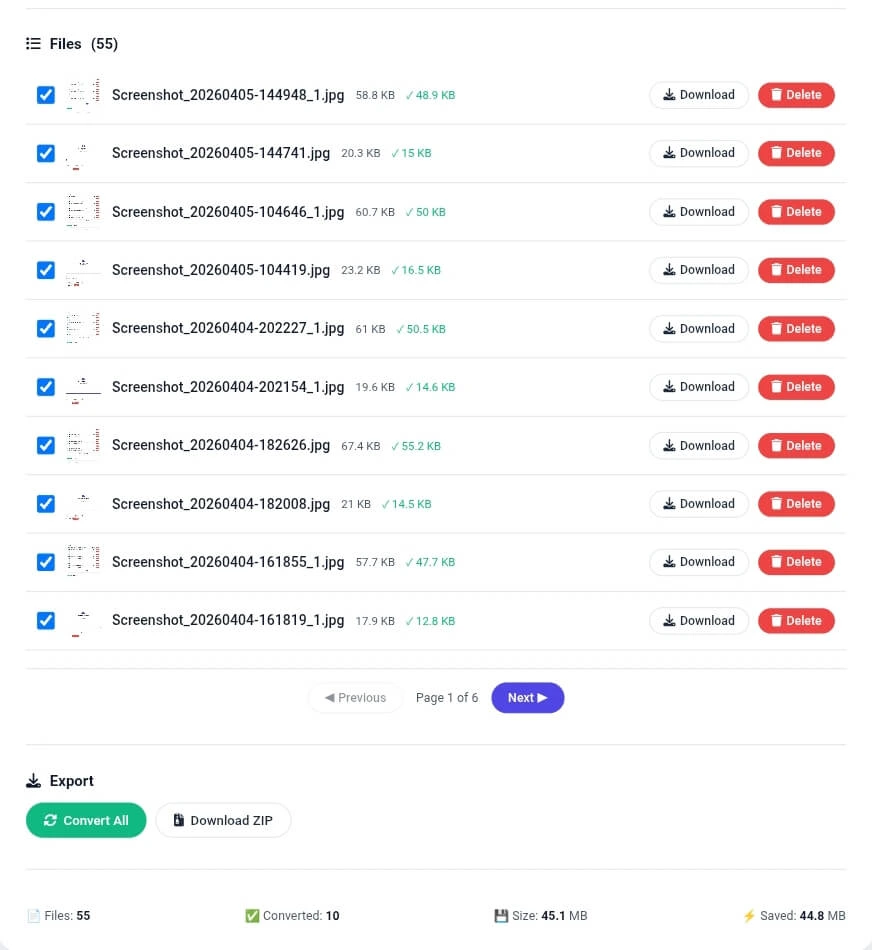
Task: Click the thumbnail of Screenshot_20260405-104419.jpg
Action: (84, 269)
